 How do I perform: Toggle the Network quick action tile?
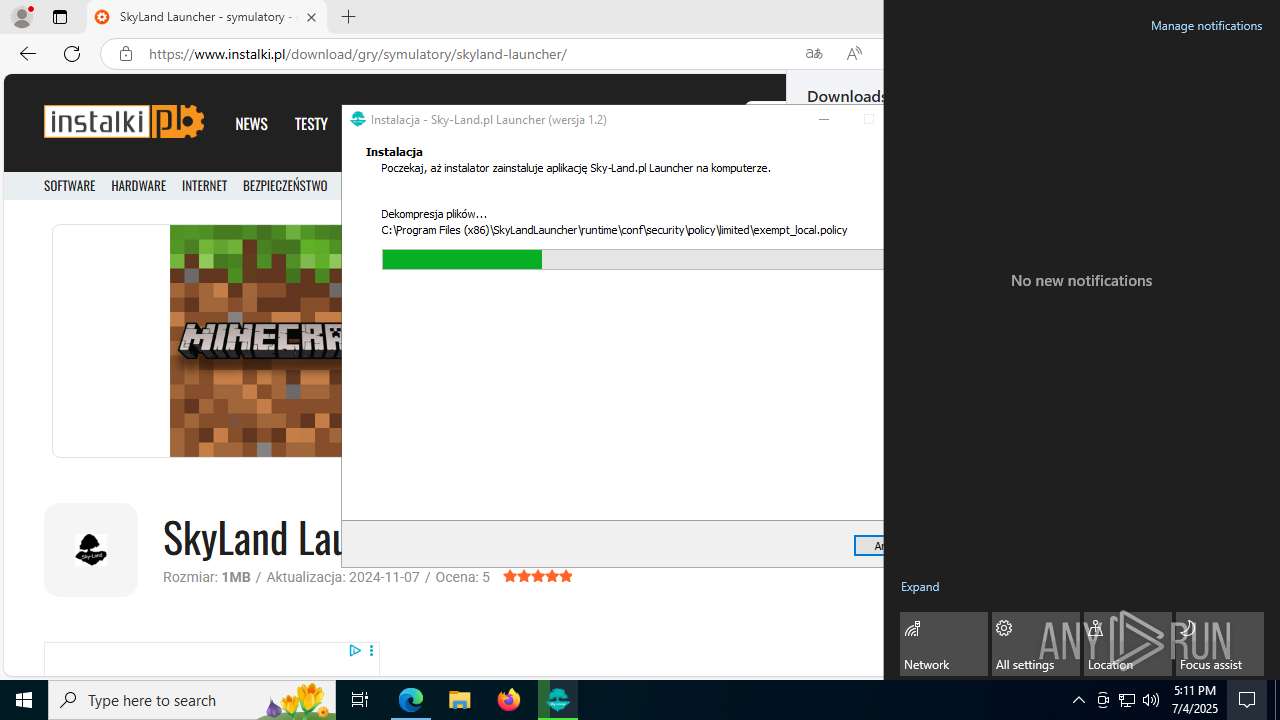click(944, 644)
